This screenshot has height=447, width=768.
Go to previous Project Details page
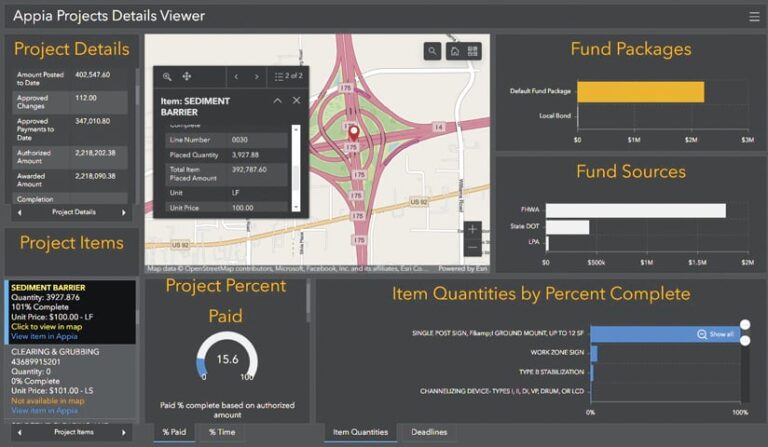(x=20, y=212)
